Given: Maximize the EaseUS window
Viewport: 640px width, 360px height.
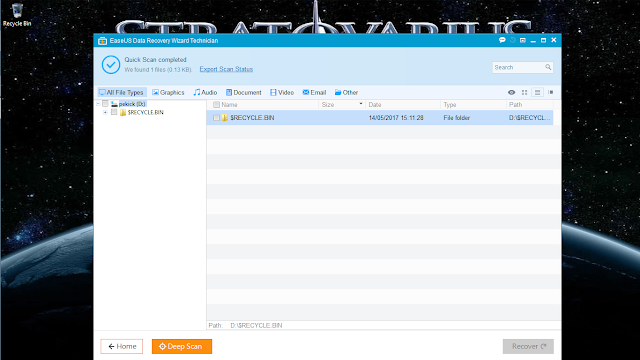Looking at the screenshot, I should pos(543,40).
